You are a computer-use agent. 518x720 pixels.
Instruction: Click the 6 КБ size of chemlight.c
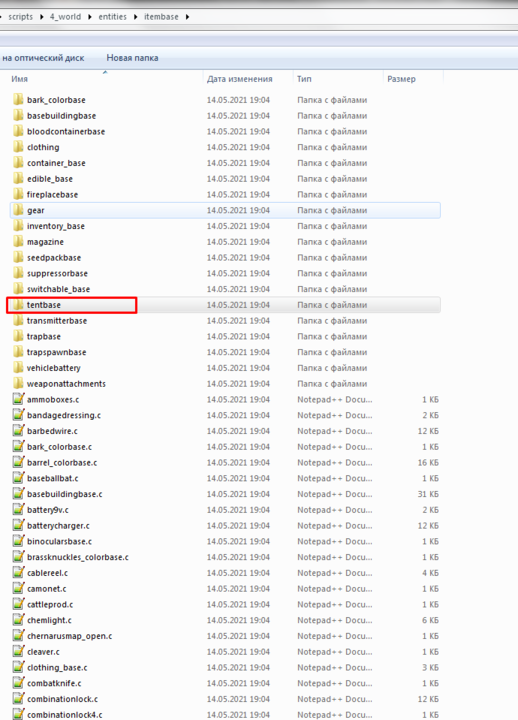[430, 620]
